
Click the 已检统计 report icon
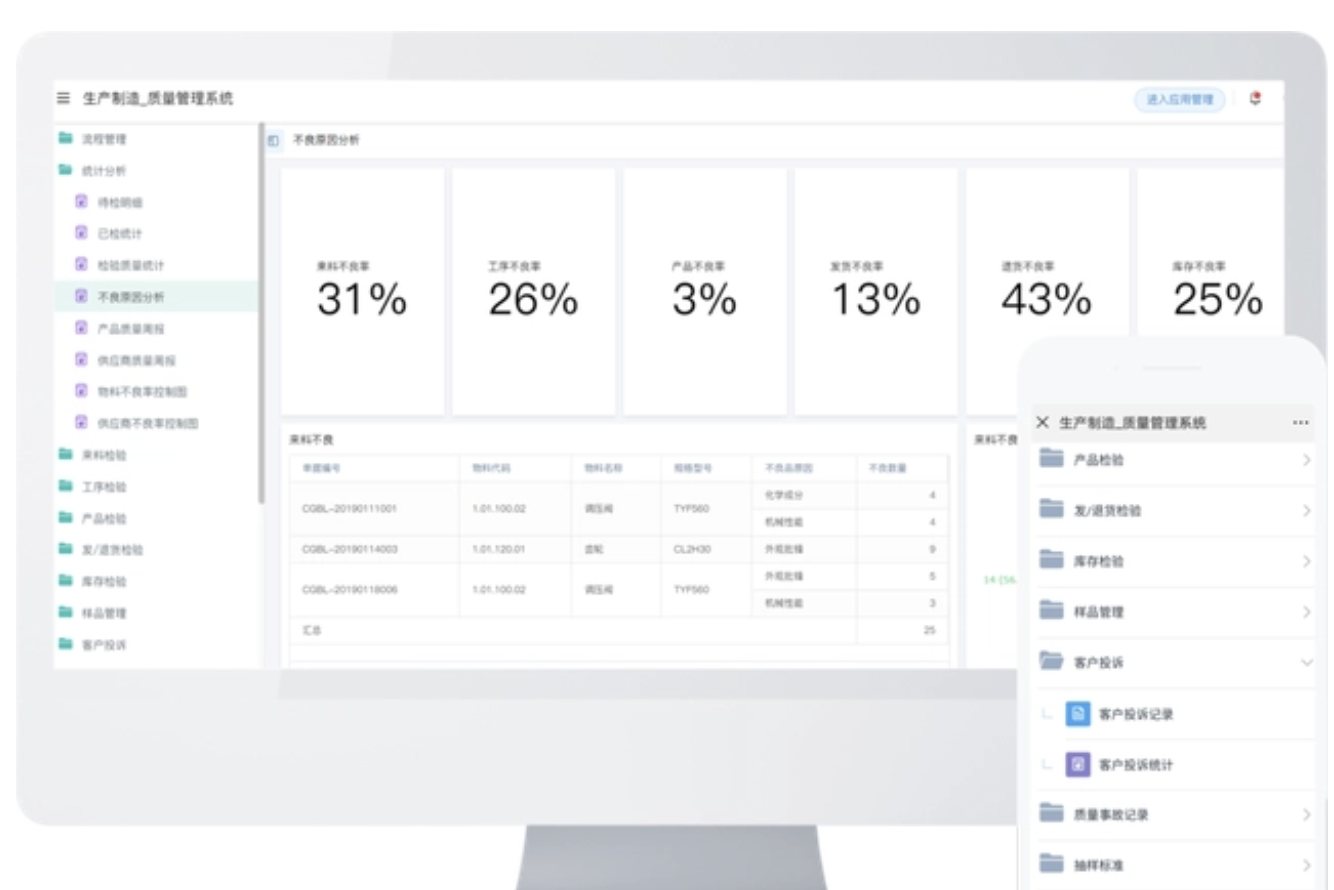tap(82, 233)
